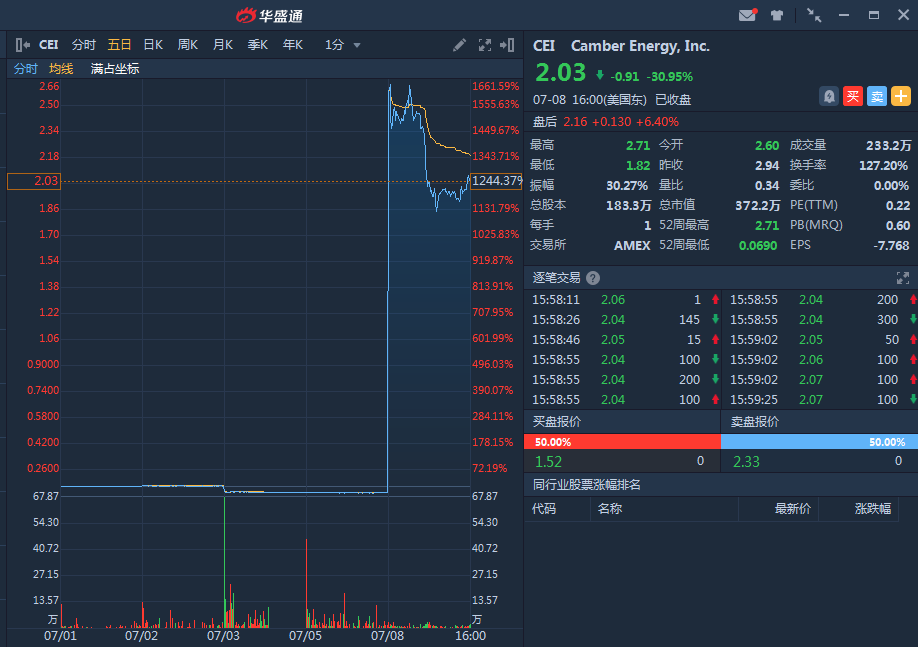Click the shrink window arrows icon

click(x=814, y=15)
